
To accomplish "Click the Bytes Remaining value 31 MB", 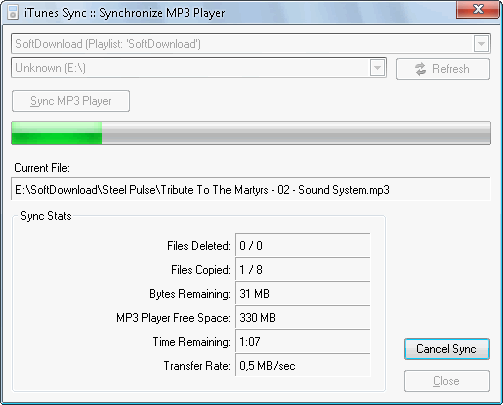I will pyautogui.click(x=303, y=294).
